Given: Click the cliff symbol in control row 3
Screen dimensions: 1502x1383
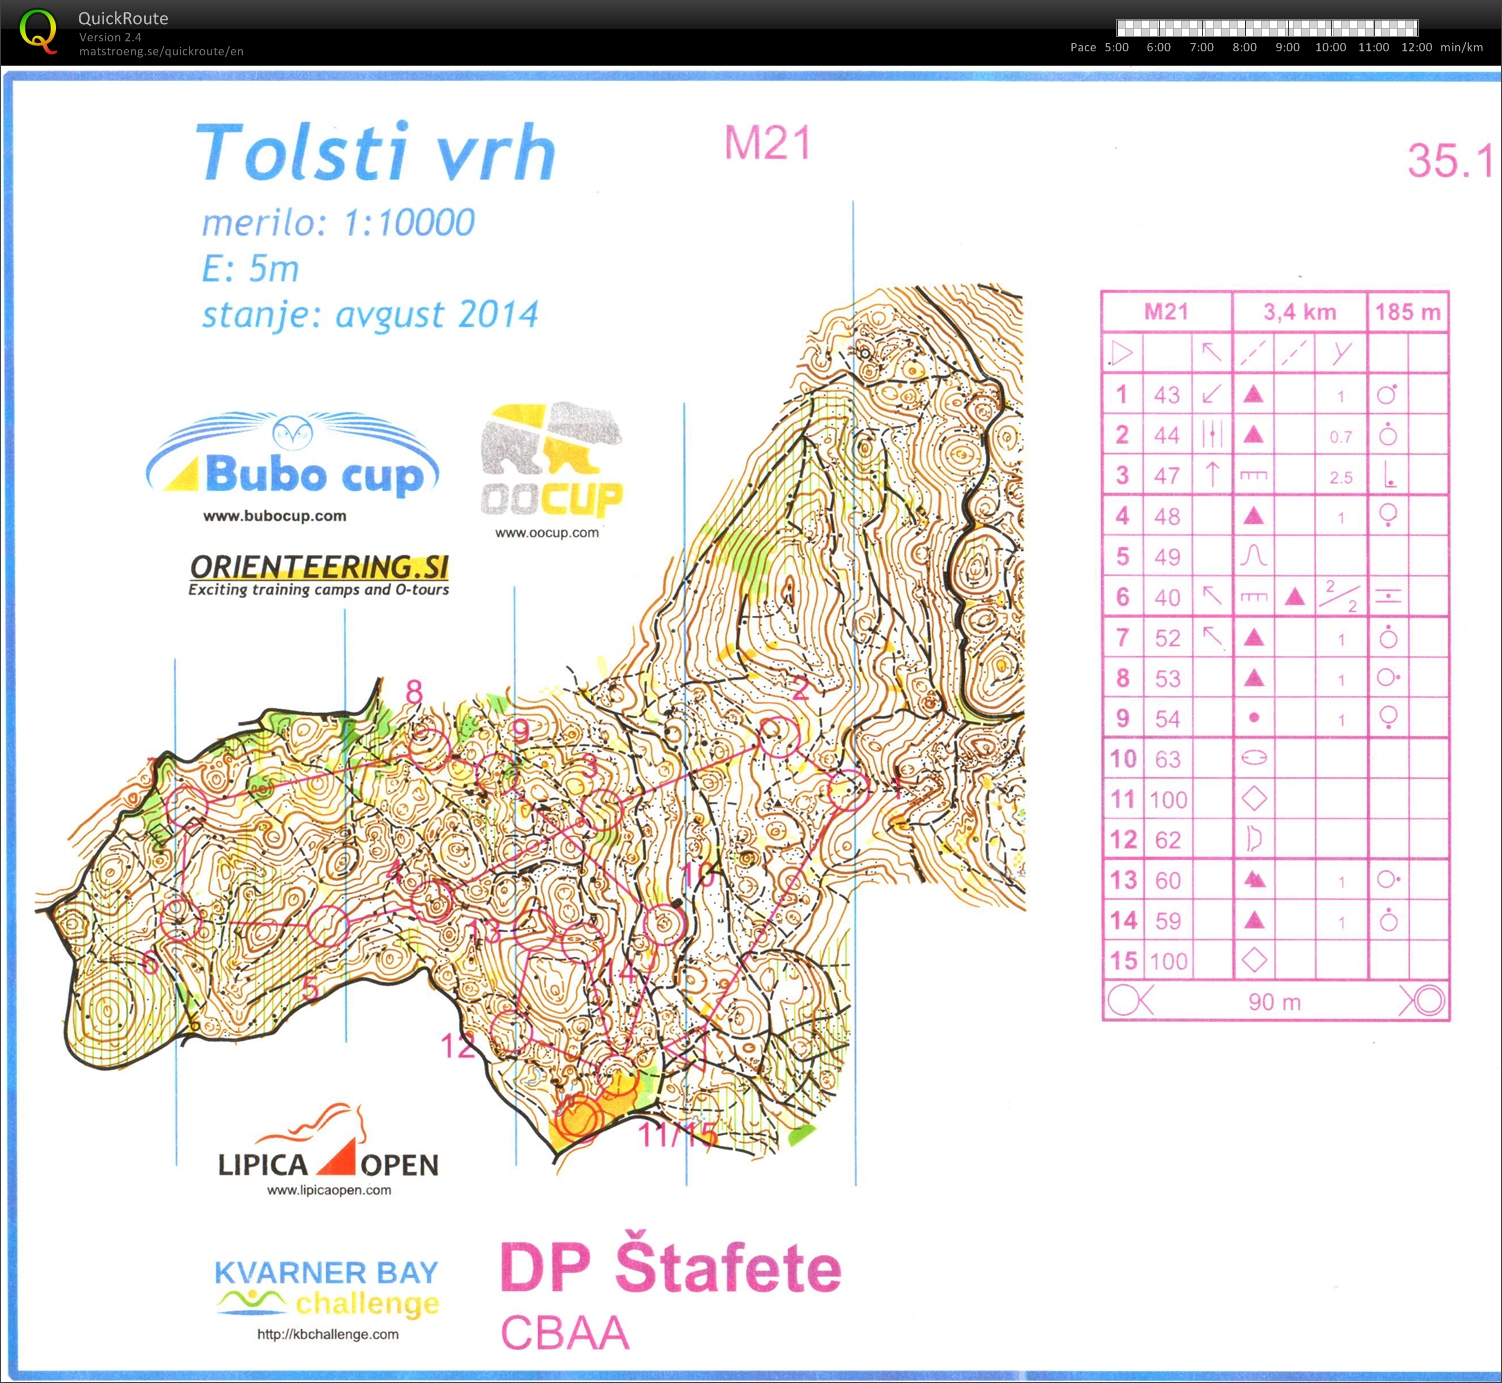Looking at the screenshot, I should click(x=1253, y=475).
